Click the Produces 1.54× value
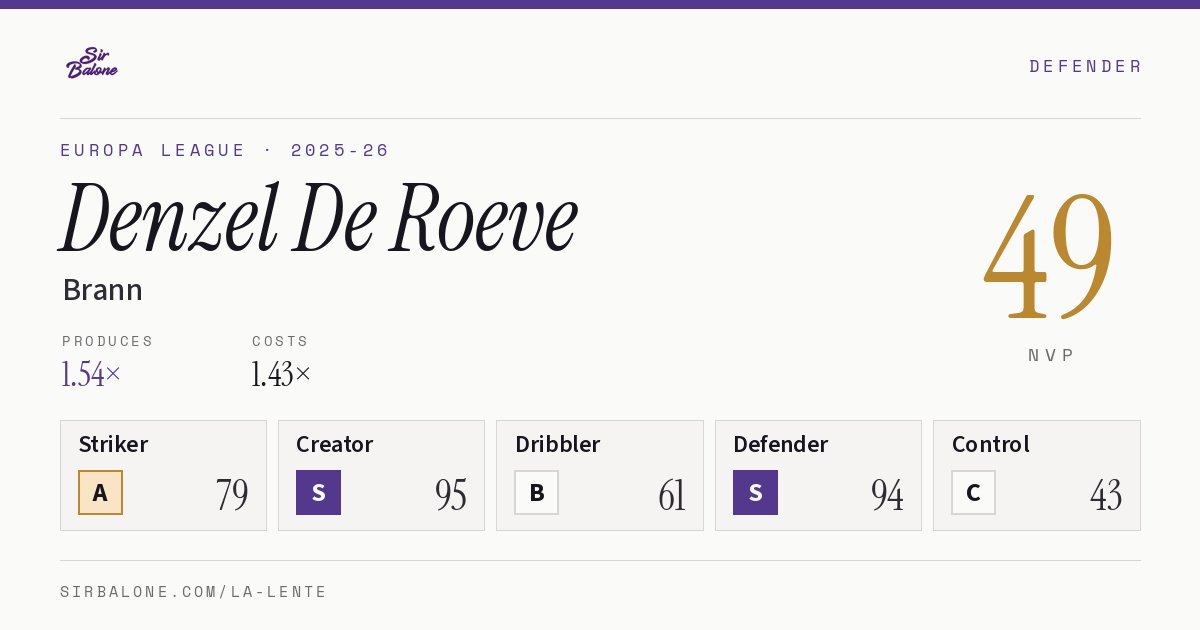 click(91, 374)
